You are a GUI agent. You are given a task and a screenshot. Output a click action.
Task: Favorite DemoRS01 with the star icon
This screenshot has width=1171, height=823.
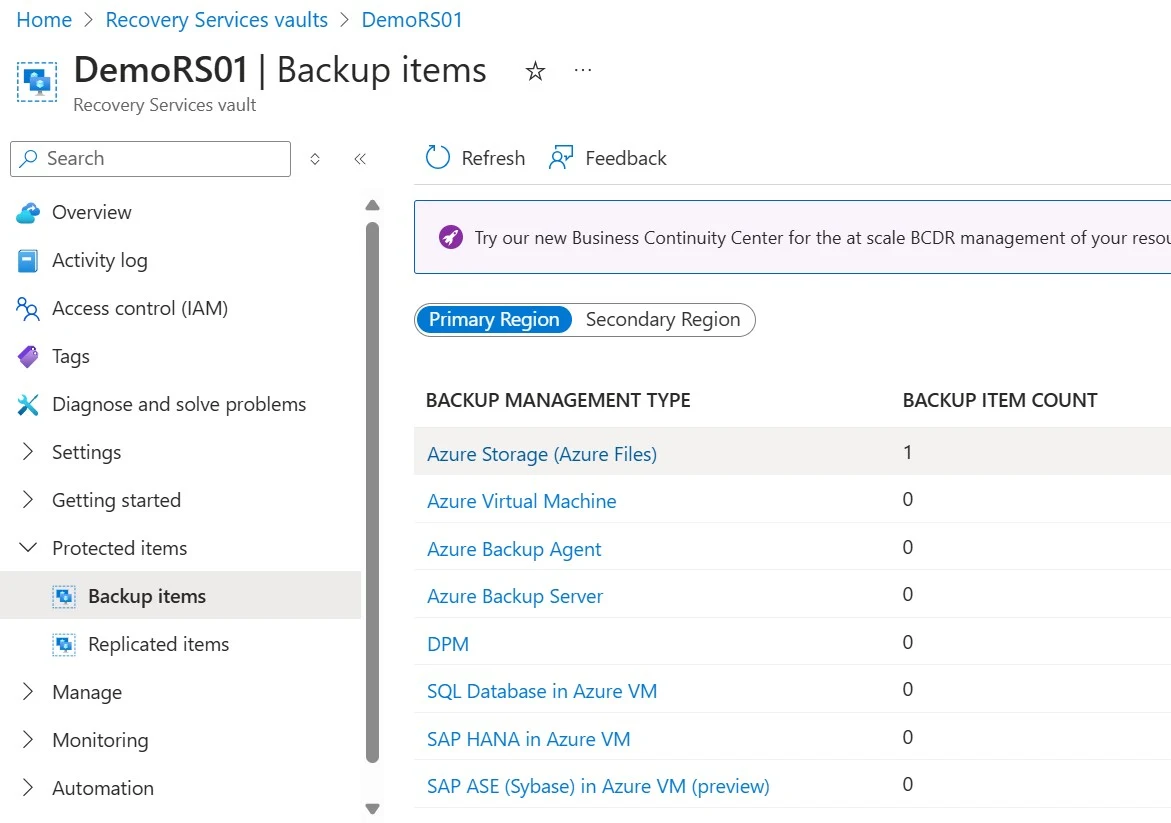point(536,71)
